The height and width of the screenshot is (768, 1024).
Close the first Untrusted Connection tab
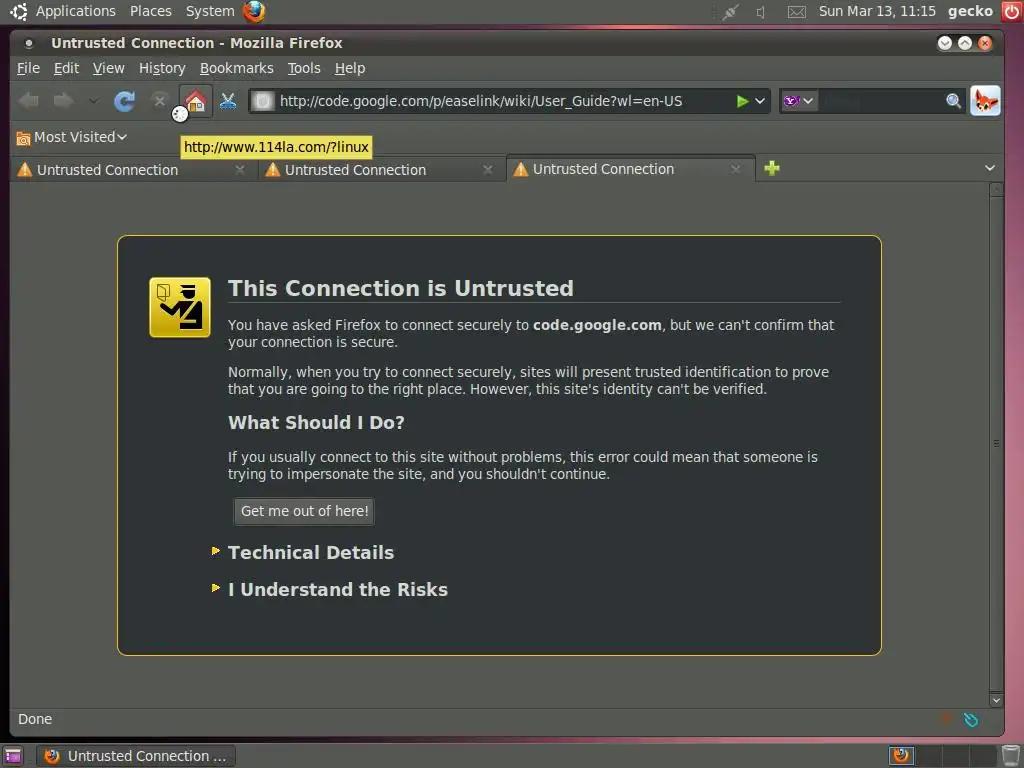pos(240,170)
